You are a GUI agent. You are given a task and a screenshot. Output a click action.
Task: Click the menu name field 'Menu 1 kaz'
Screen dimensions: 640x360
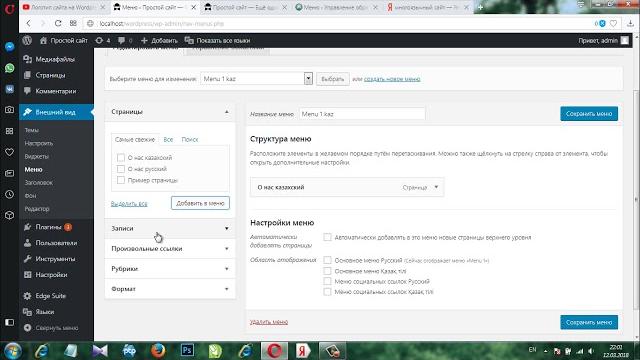362,114
